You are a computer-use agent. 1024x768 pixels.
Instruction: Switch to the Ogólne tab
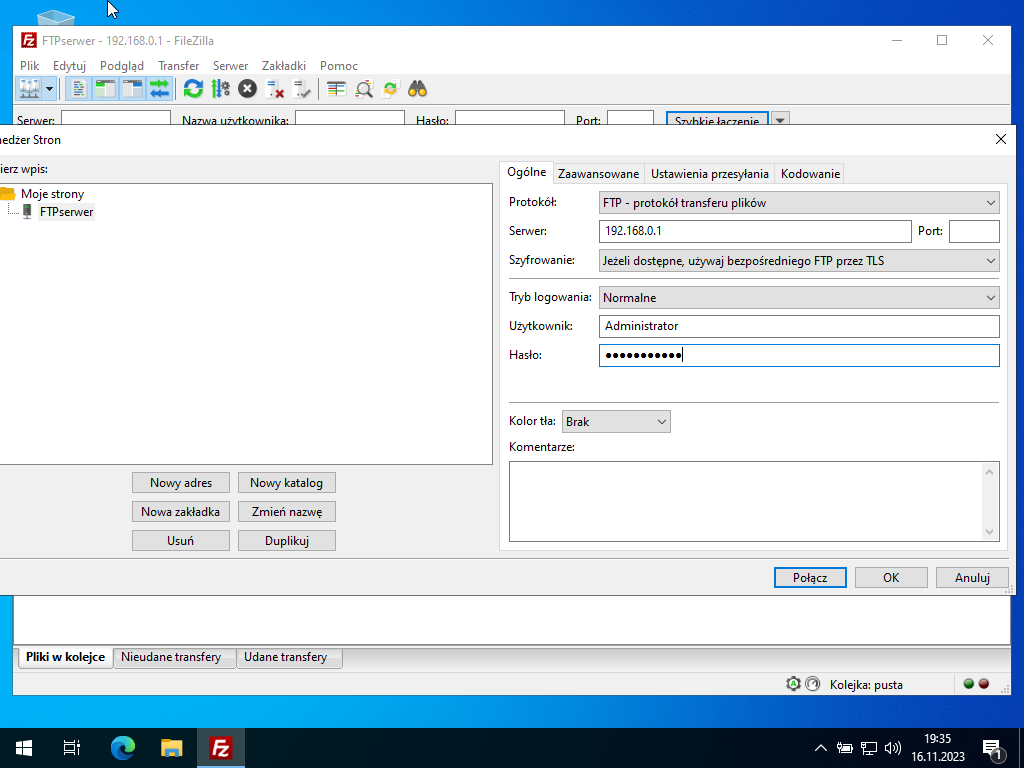(526, 172)
